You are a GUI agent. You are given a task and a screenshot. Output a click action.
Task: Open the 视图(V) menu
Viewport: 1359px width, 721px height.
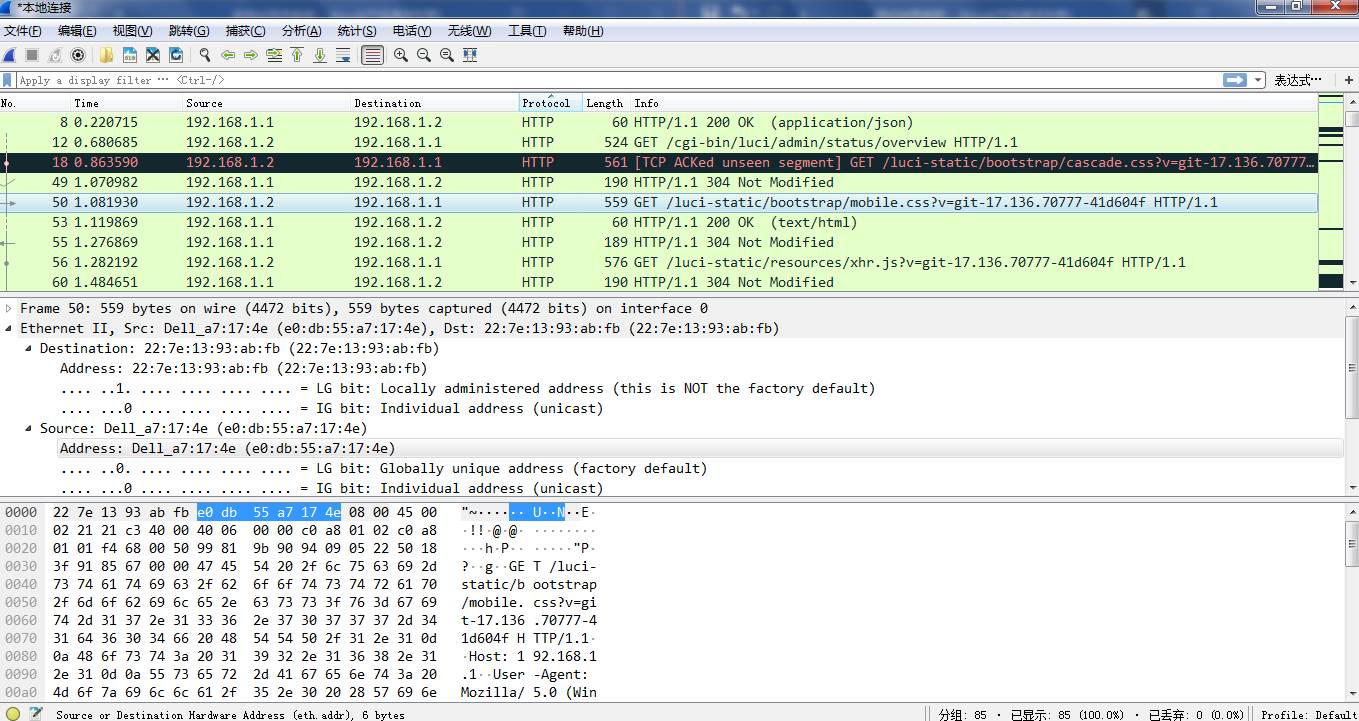click(133, 31)
